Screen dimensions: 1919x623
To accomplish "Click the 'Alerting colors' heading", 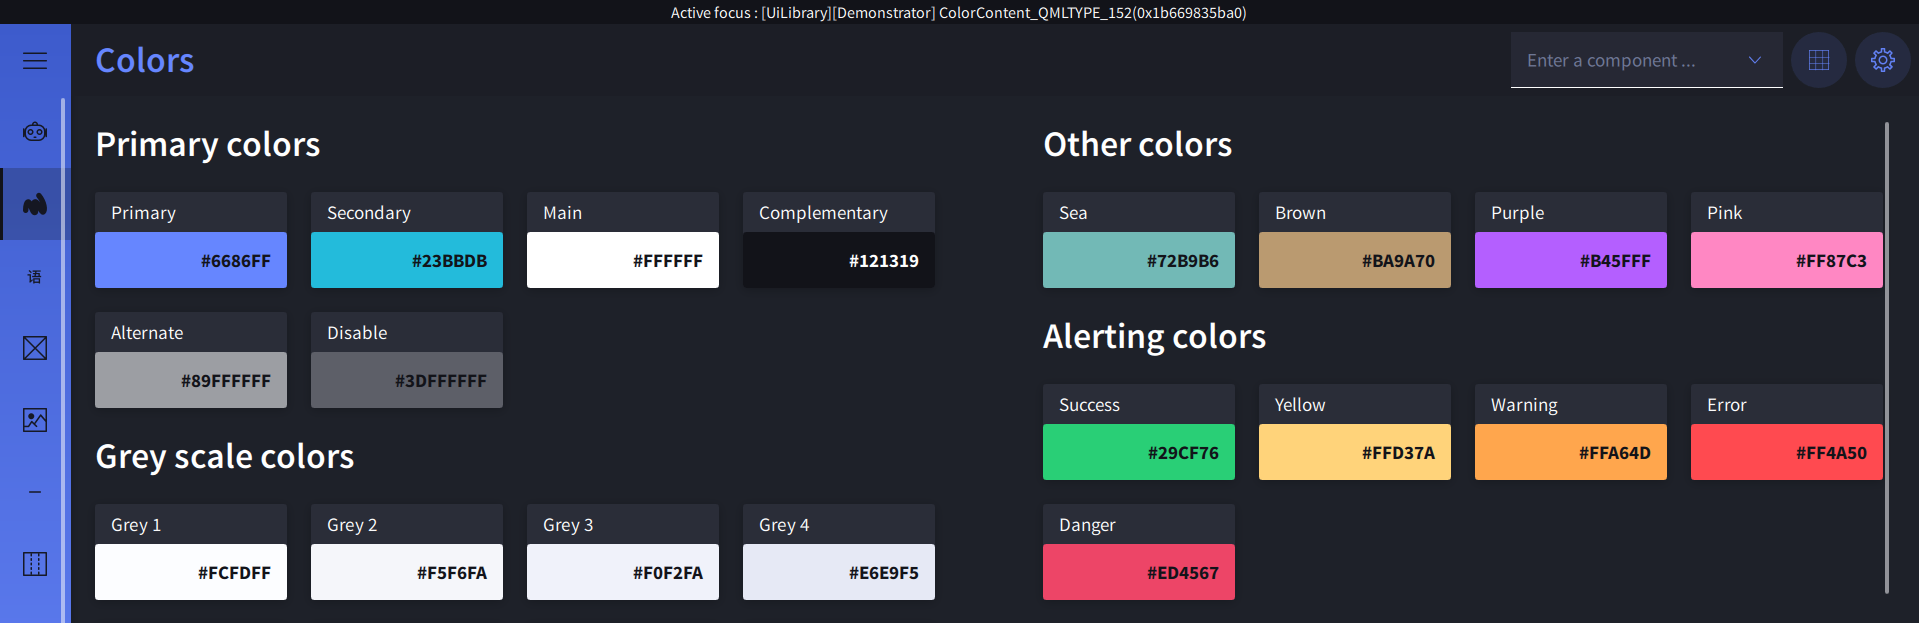I will click(x=1155, y=337).
